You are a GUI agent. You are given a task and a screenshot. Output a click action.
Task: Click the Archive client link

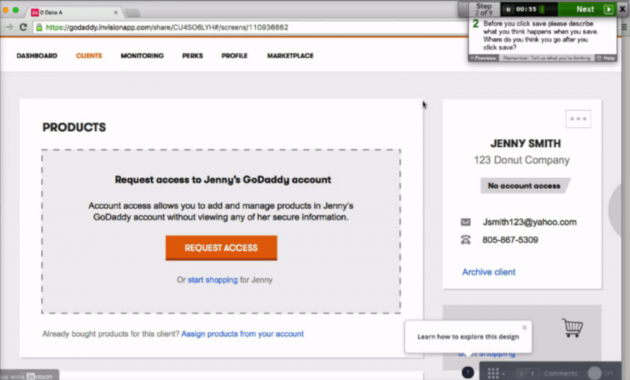pyautogui.click(x=489, y=272)
